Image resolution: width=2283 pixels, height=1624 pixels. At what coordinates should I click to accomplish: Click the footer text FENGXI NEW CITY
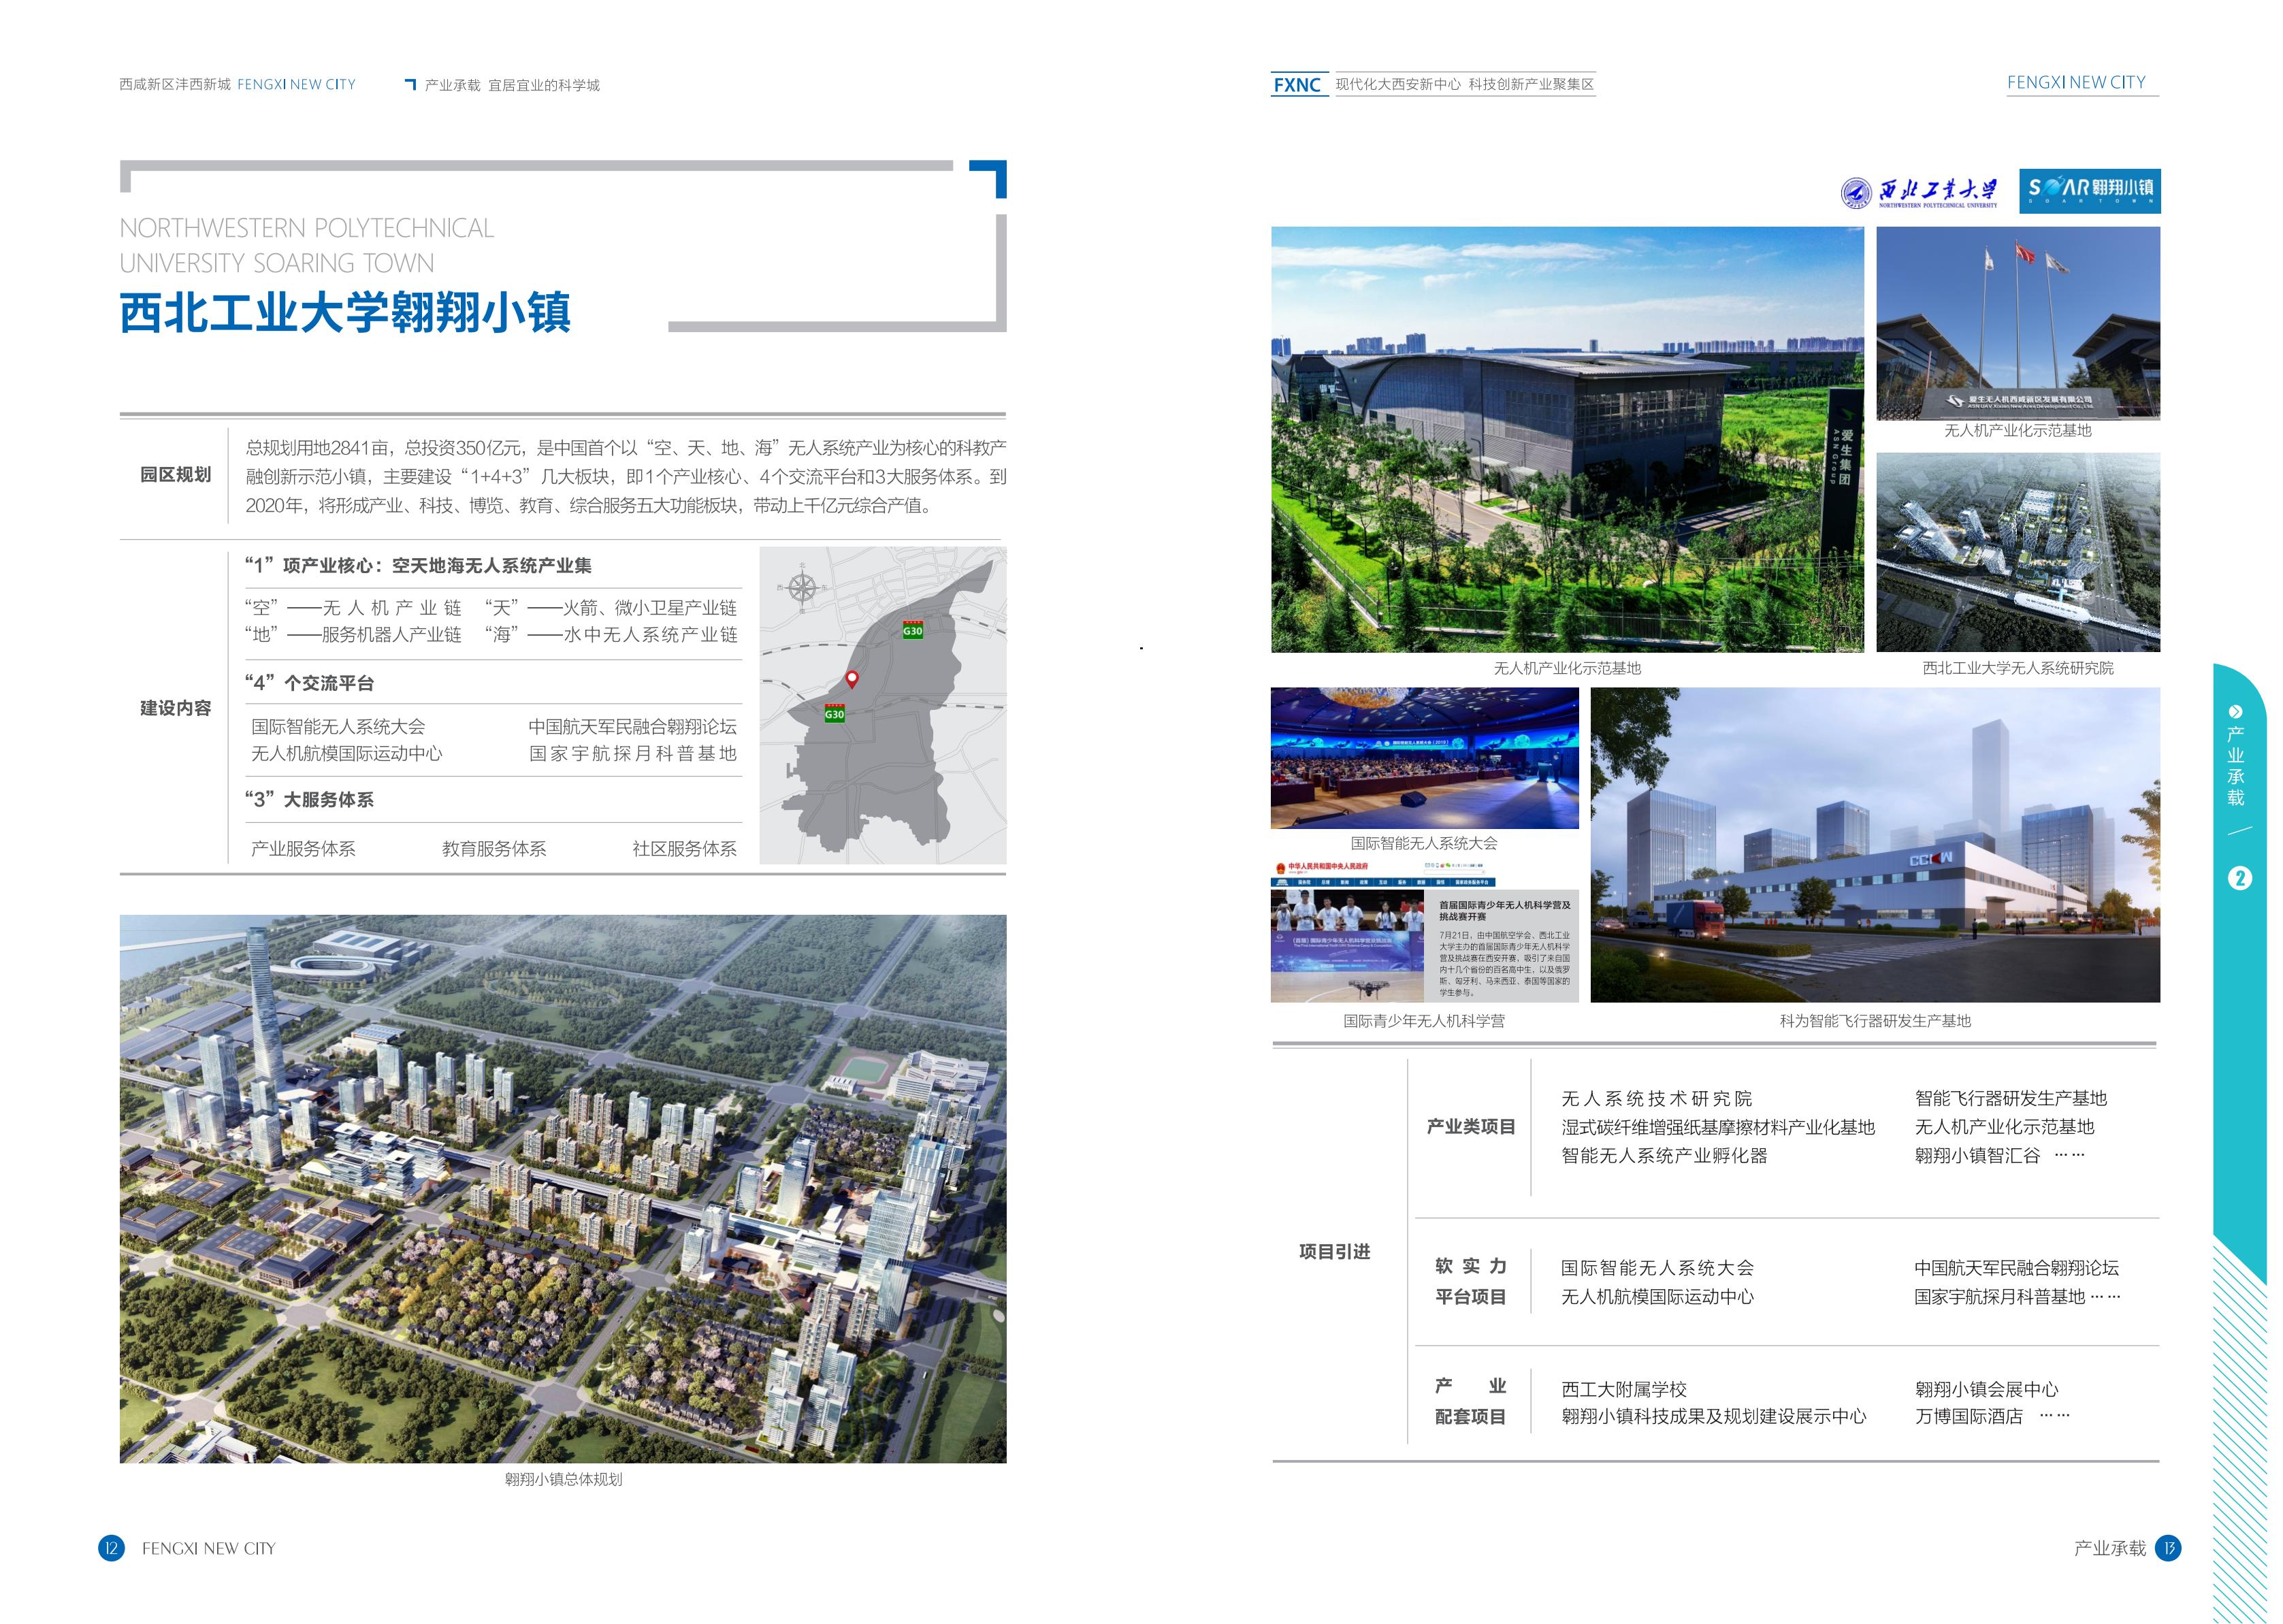pos(209,1549)
